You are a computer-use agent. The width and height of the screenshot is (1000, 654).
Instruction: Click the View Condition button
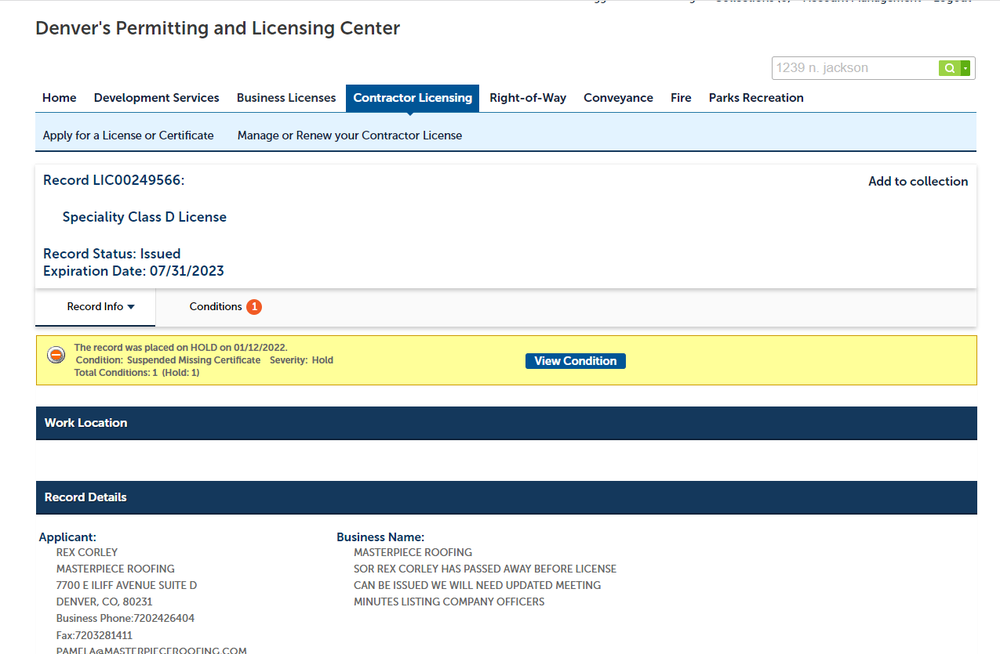575,361
